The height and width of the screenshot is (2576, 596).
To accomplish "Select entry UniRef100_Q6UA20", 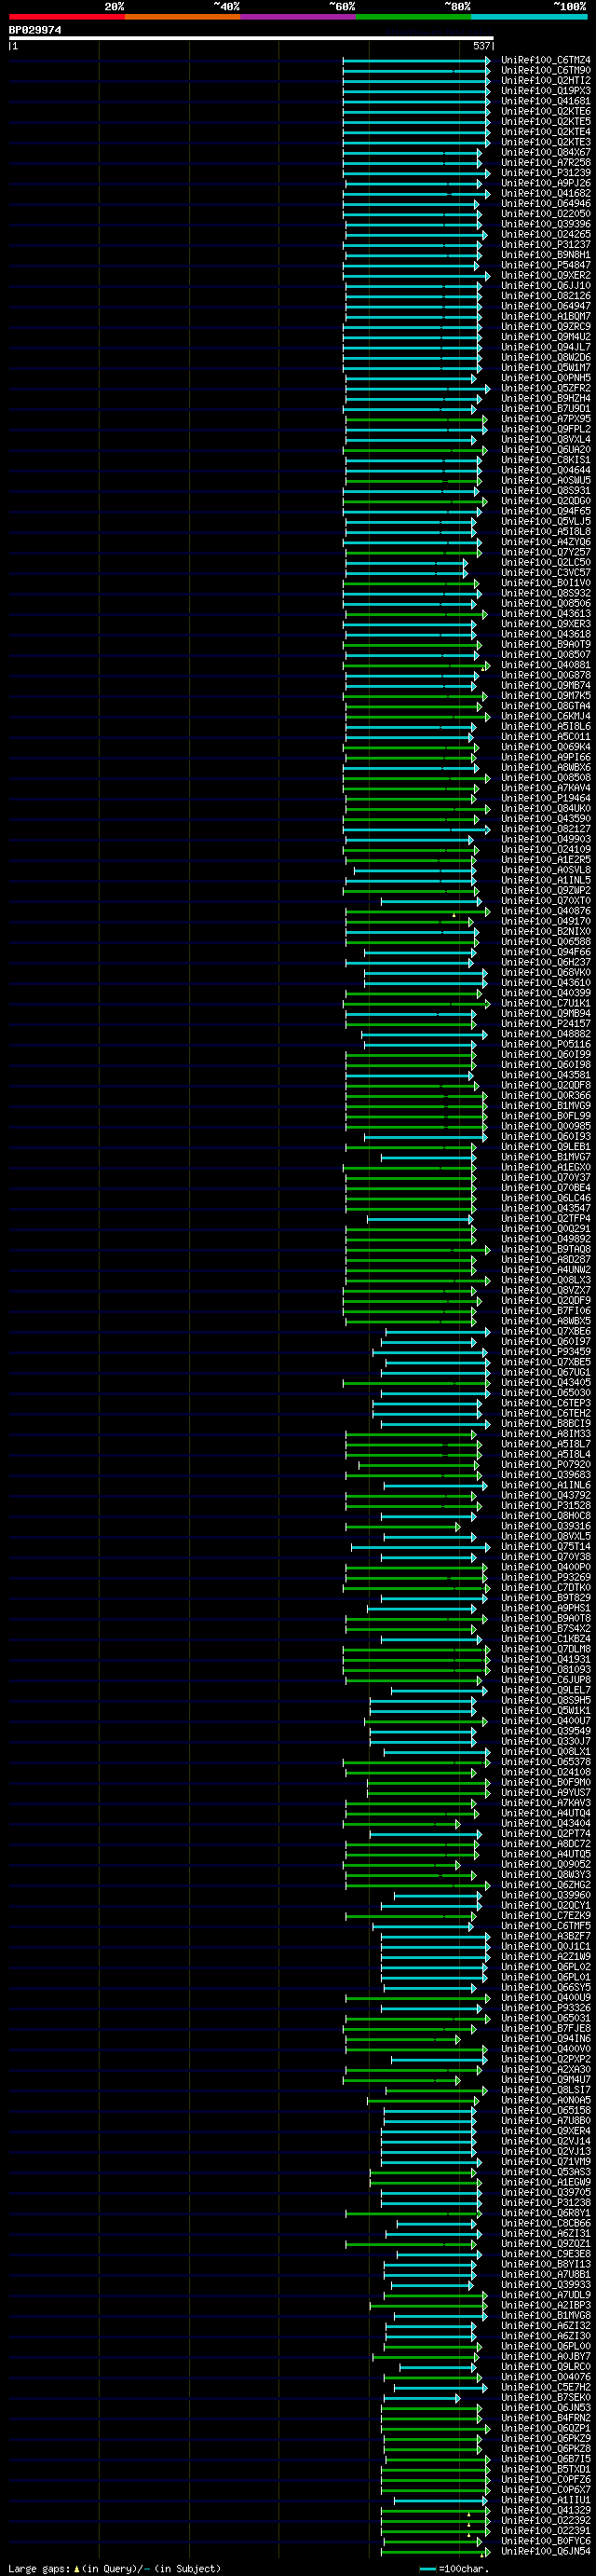I will click(546, 450).
